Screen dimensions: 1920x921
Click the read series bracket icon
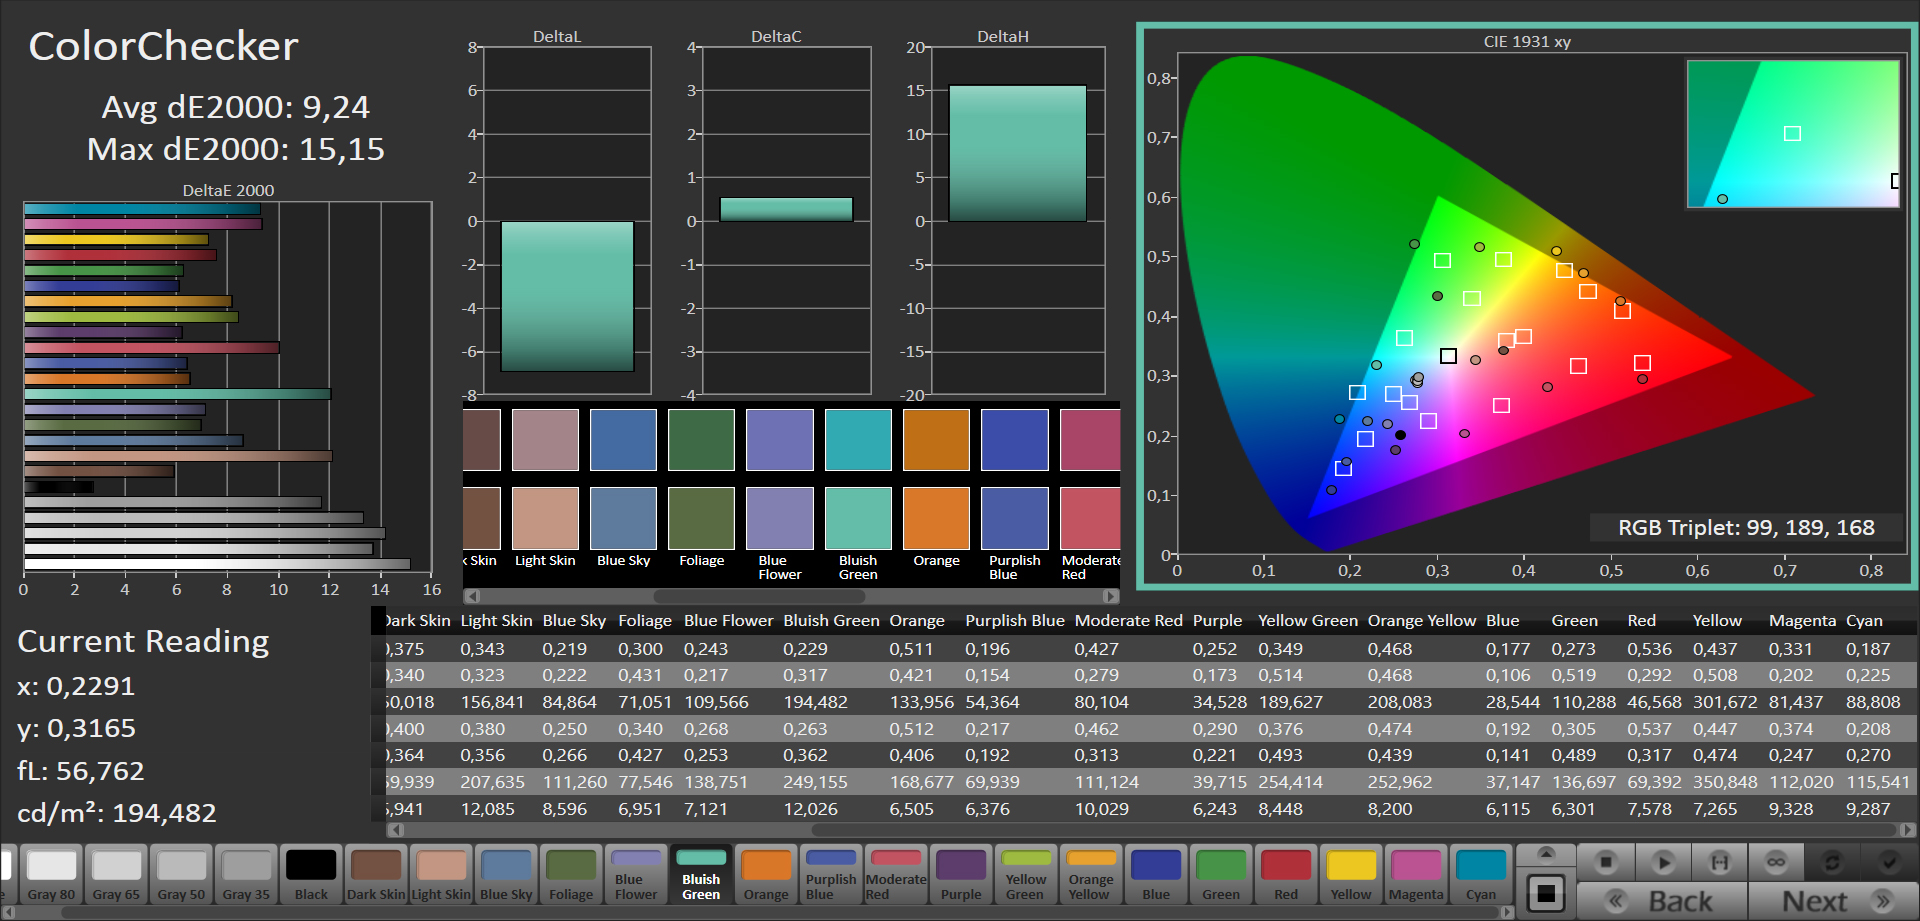(x=1719, y=862)
